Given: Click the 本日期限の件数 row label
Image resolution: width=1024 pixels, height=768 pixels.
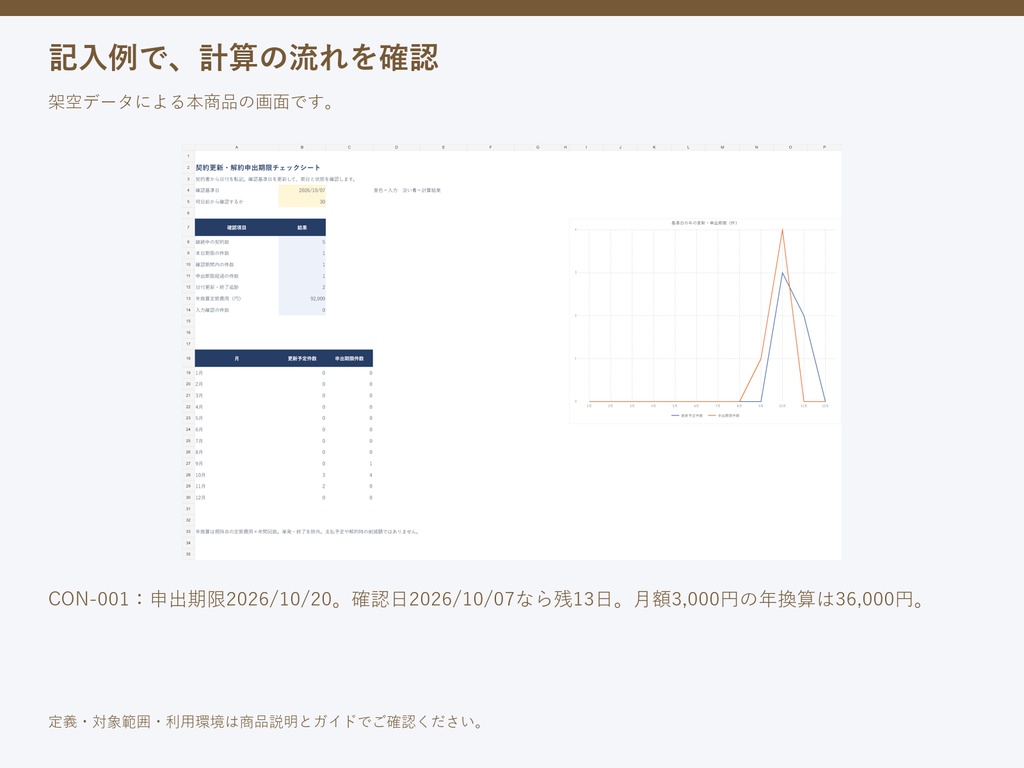Looking at the screenshot, I should click(212, 253).
